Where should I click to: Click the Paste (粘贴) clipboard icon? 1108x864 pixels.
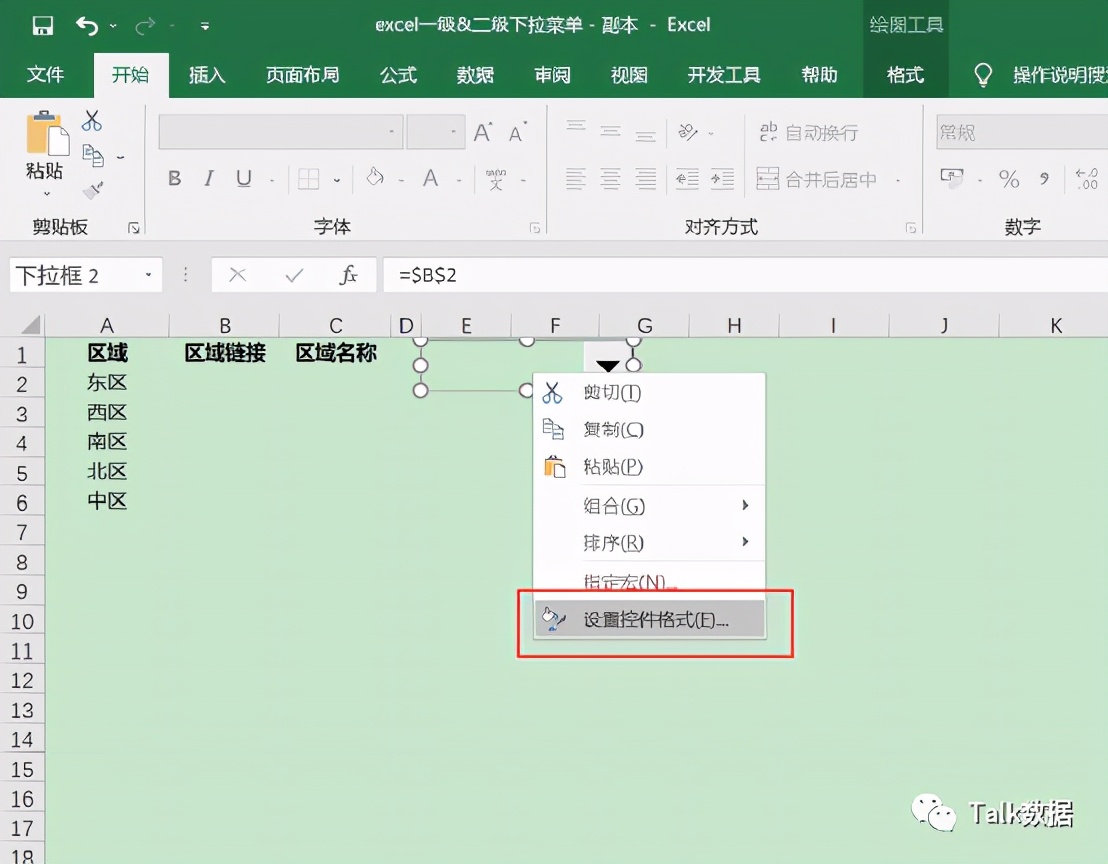click(x=47, y=132)
